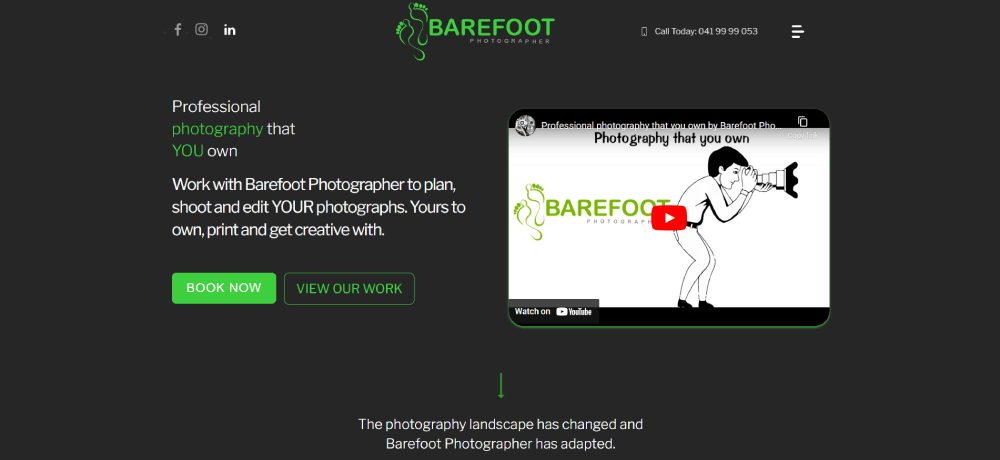Click the BOOK NOW button
1000x460 pixels.
(x=224, y=288)
